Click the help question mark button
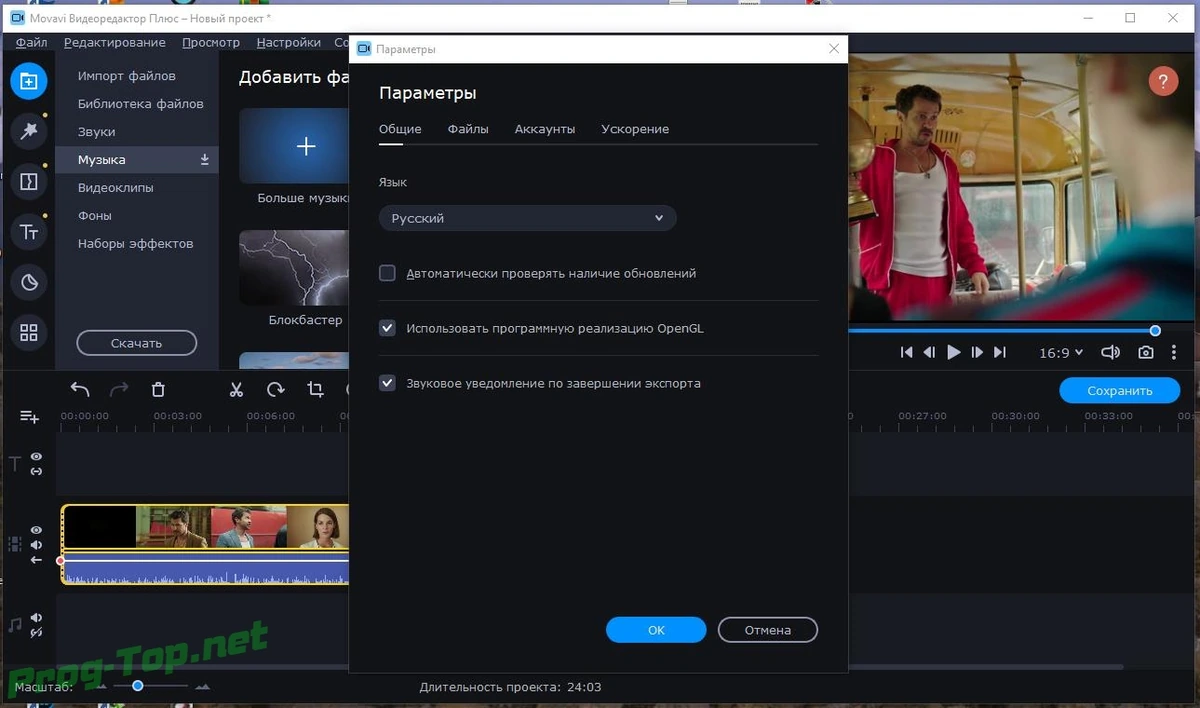 (x=1163, y=81)
